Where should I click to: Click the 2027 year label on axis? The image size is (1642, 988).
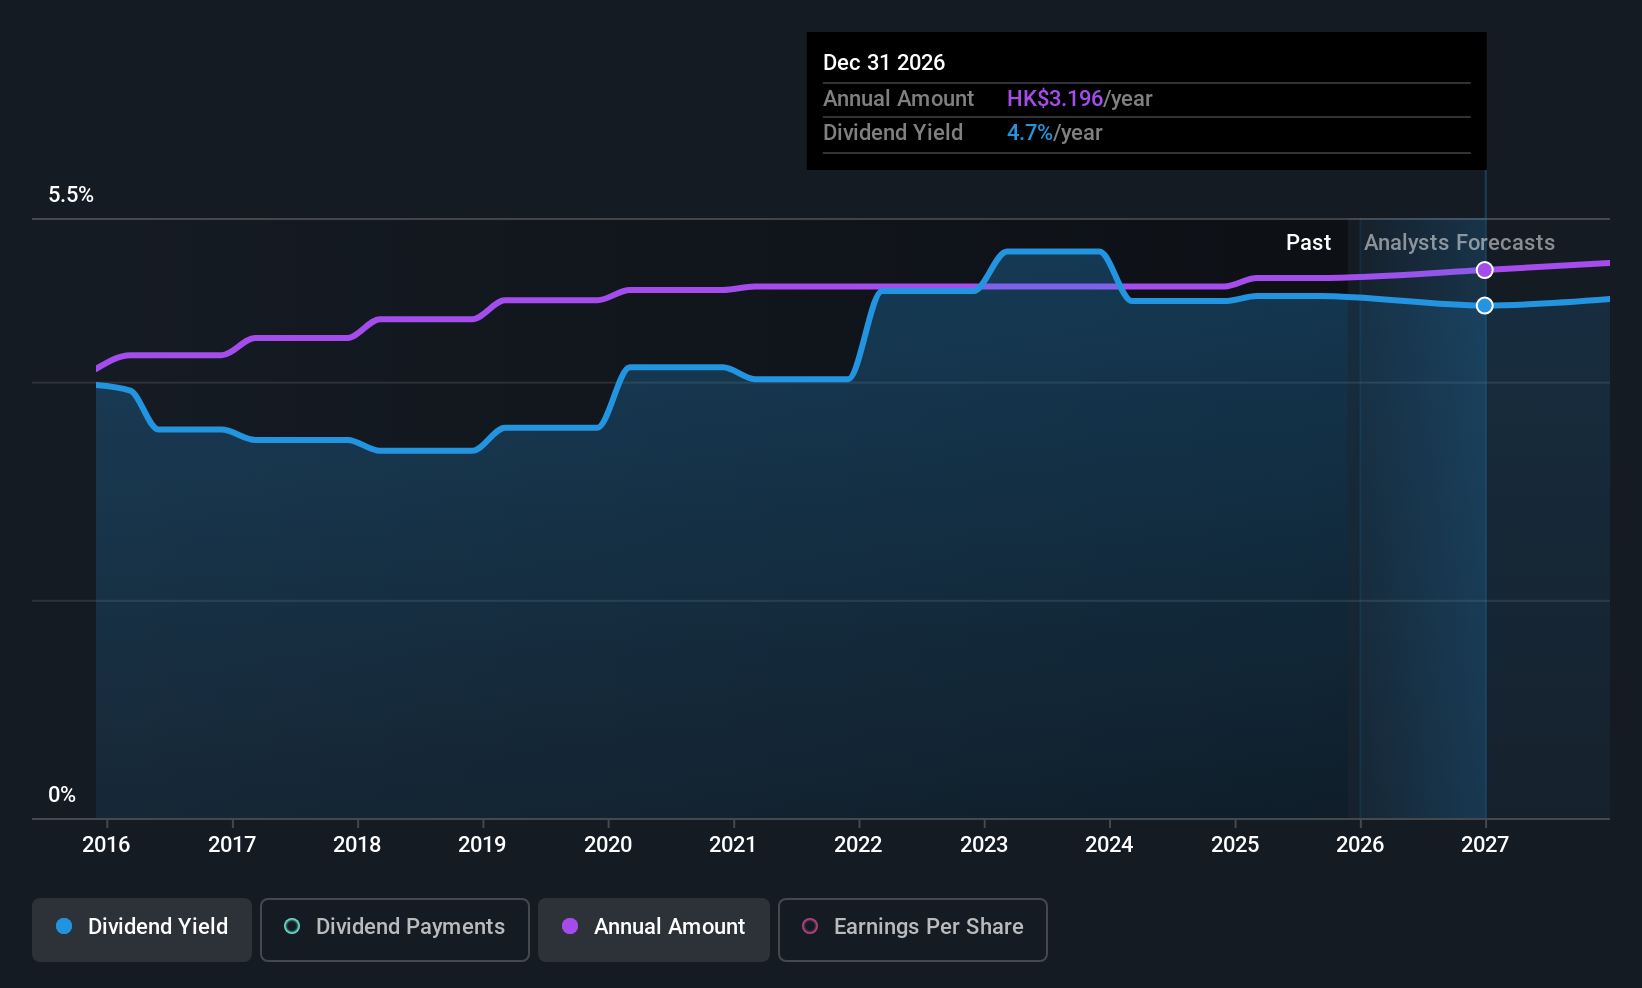1484,844
